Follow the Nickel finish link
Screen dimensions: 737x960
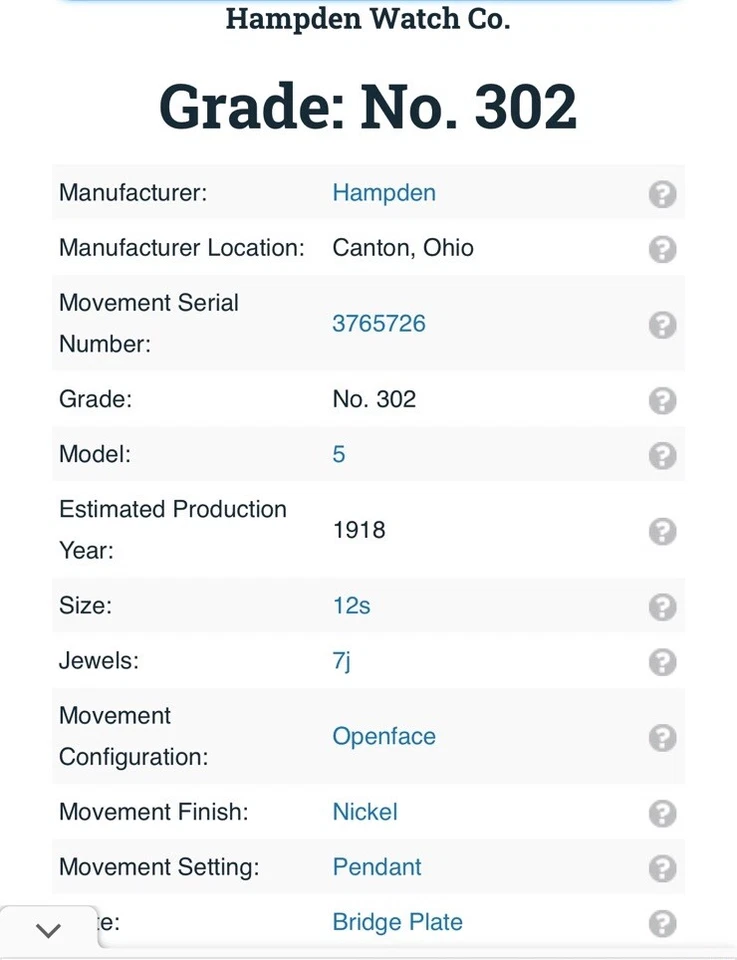pyautogui.click(x=365, y=812)
